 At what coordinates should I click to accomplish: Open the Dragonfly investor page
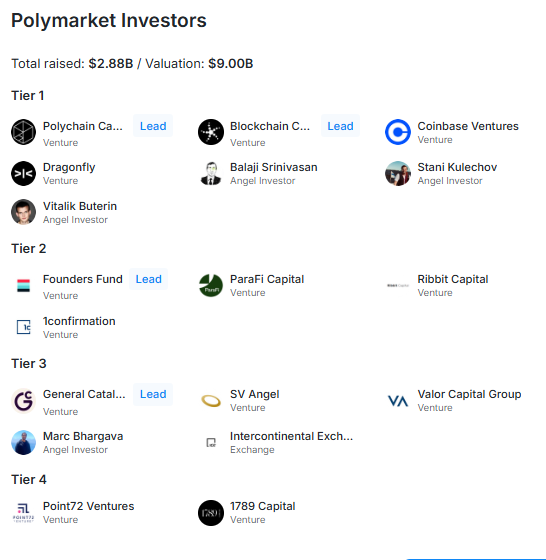pos(69,167)
